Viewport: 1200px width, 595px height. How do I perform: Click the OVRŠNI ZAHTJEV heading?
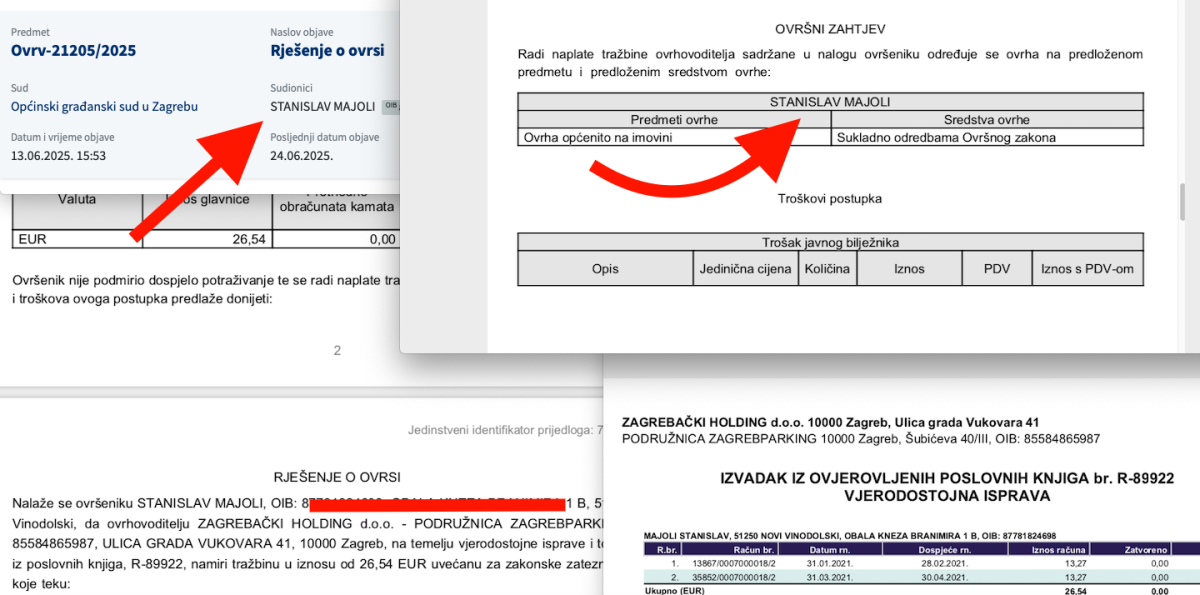pos(830,30)
